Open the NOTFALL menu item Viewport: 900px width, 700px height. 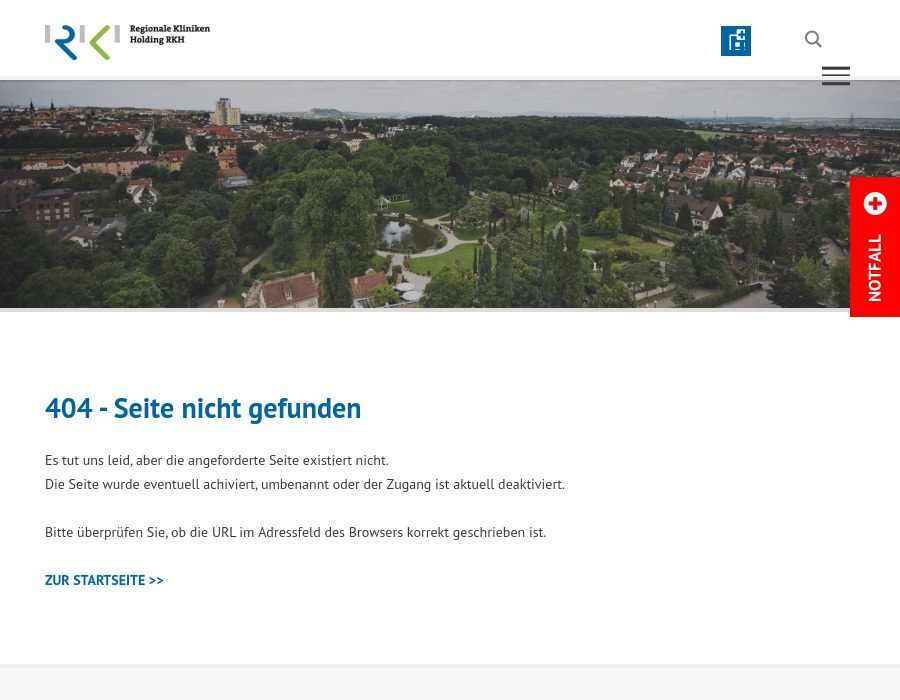[x=875, y=267]
